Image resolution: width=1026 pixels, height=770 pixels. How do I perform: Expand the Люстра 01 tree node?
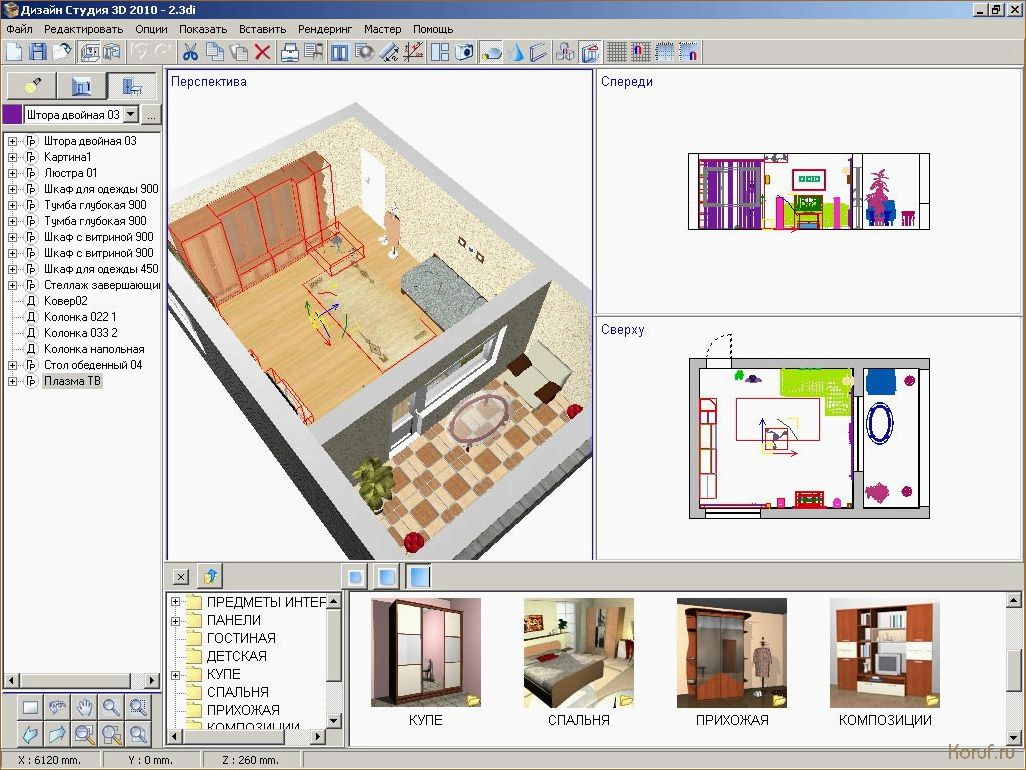tap(12, 173)
